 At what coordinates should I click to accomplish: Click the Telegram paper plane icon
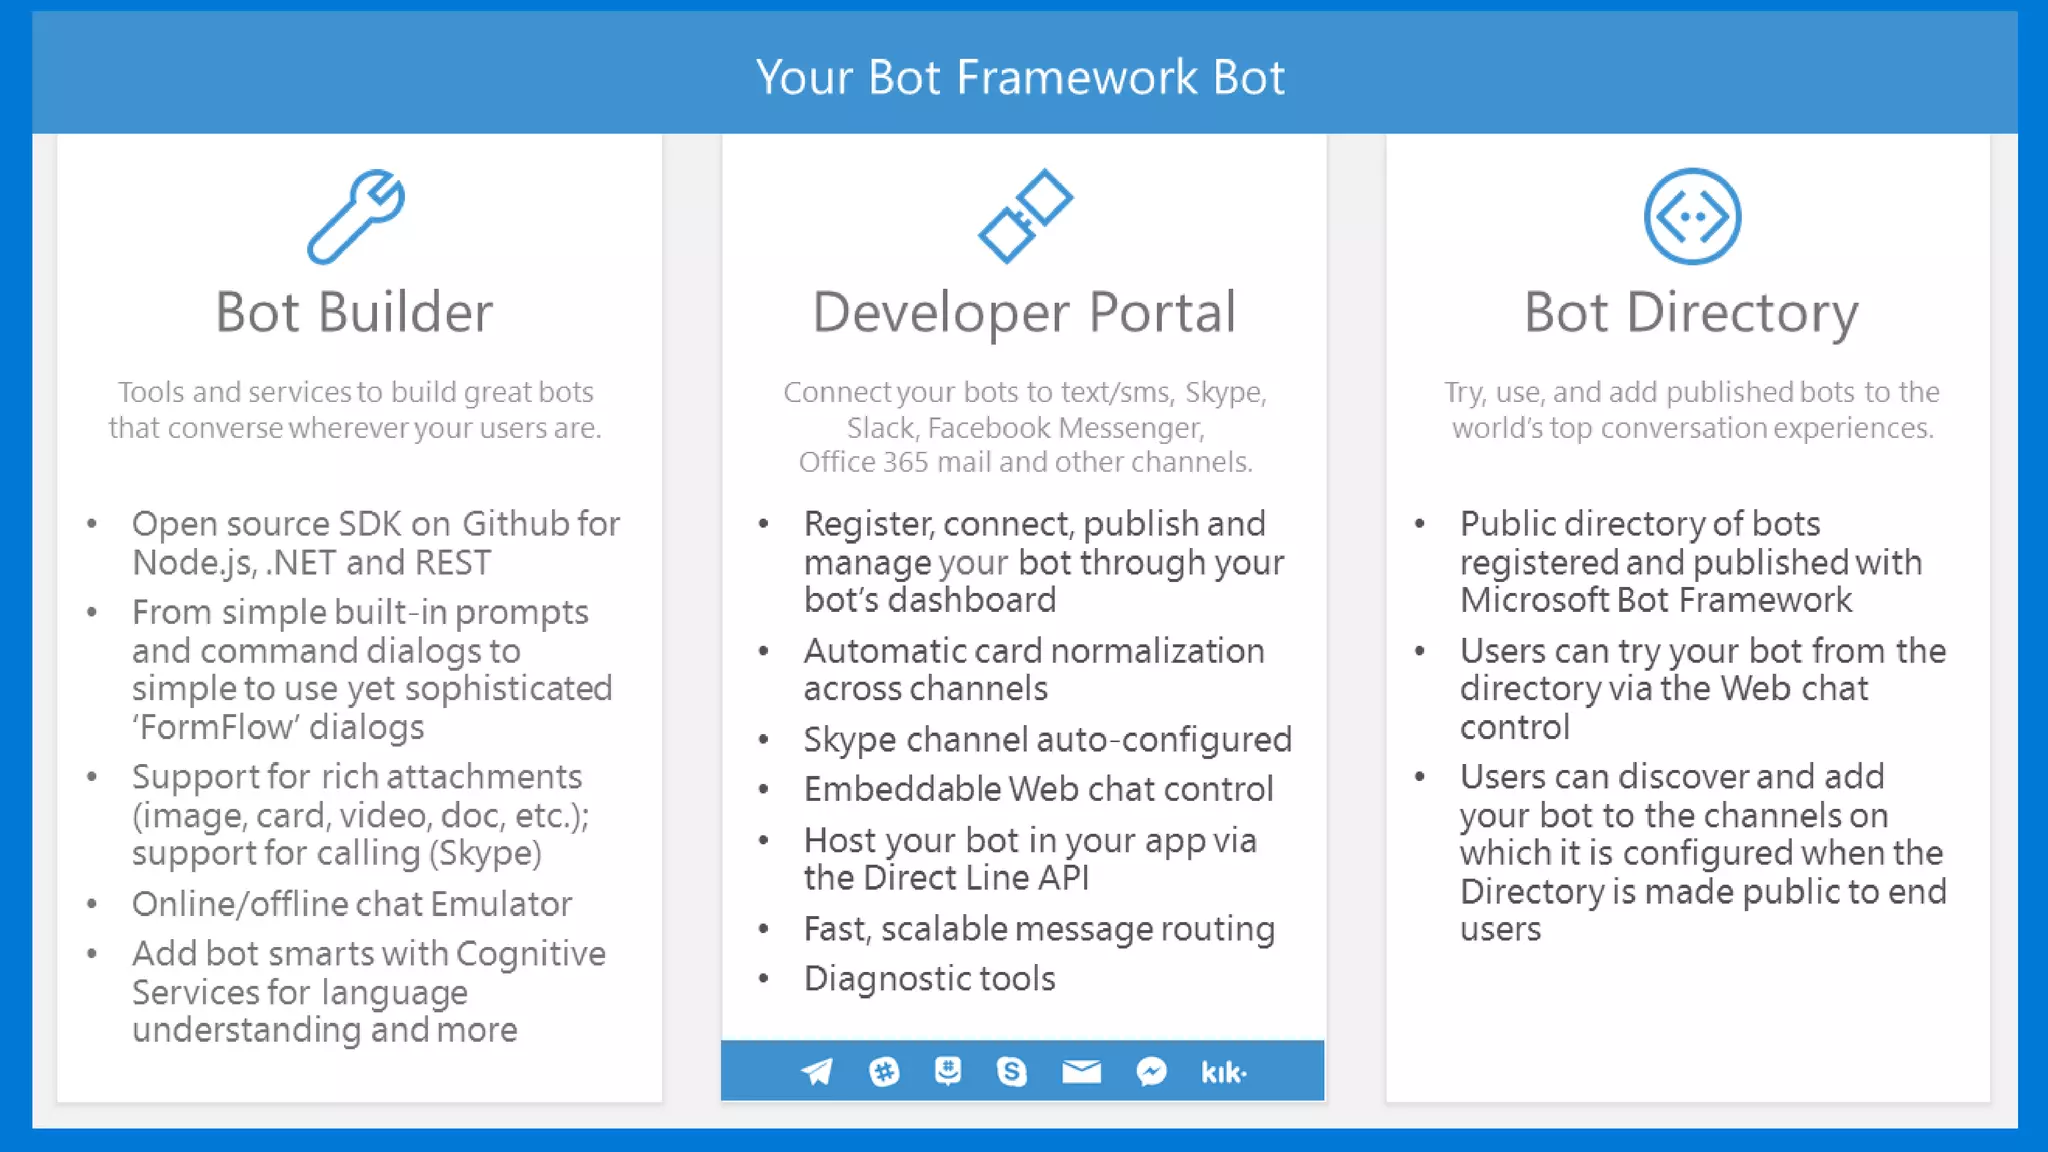[x=817, y=1072]
